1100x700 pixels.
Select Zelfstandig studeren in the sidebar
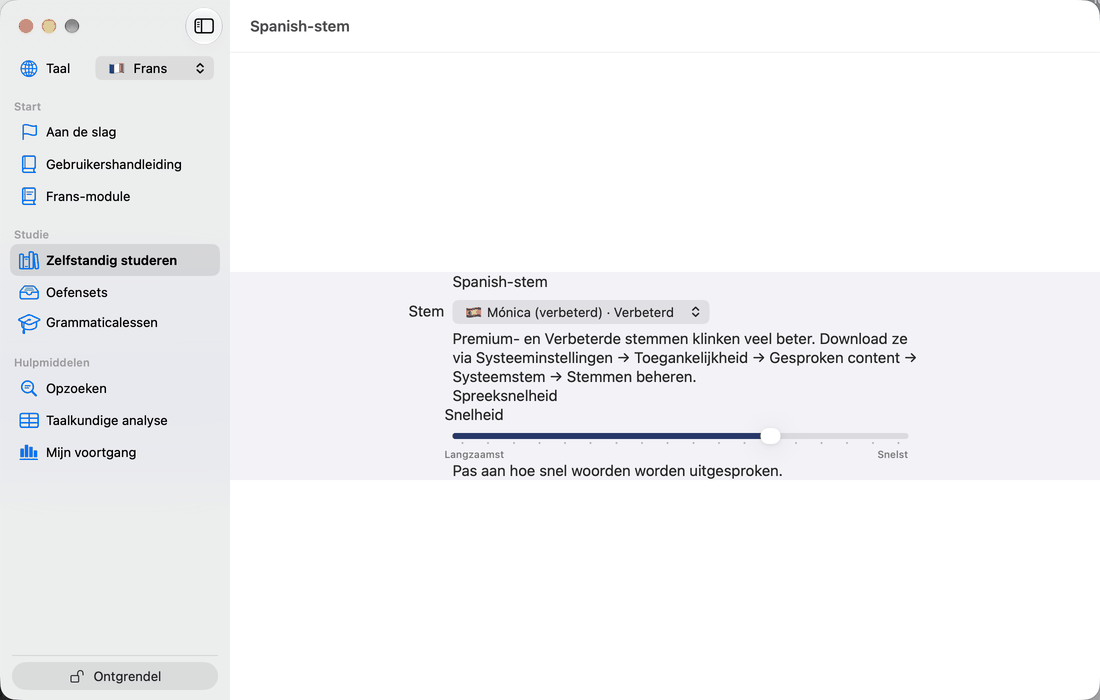click(x=115, y=260)
